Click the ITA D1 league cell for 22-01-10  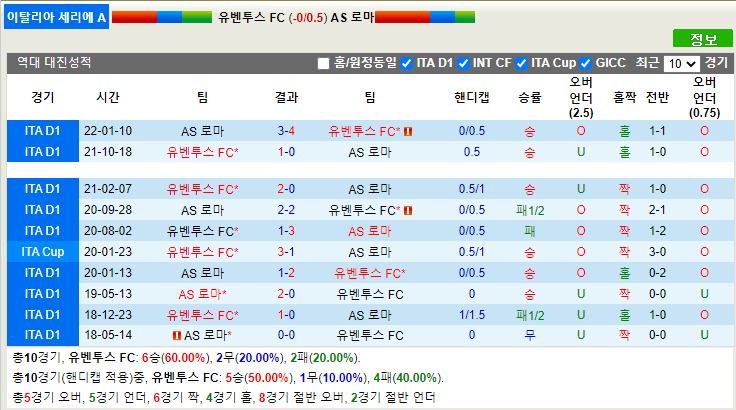43,131
